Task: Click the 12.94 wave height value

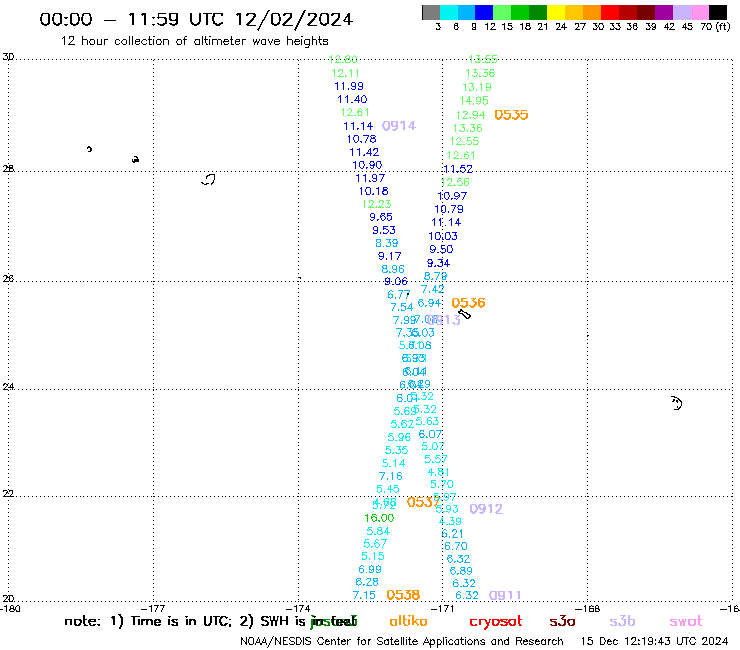Action: click(471, 115)
